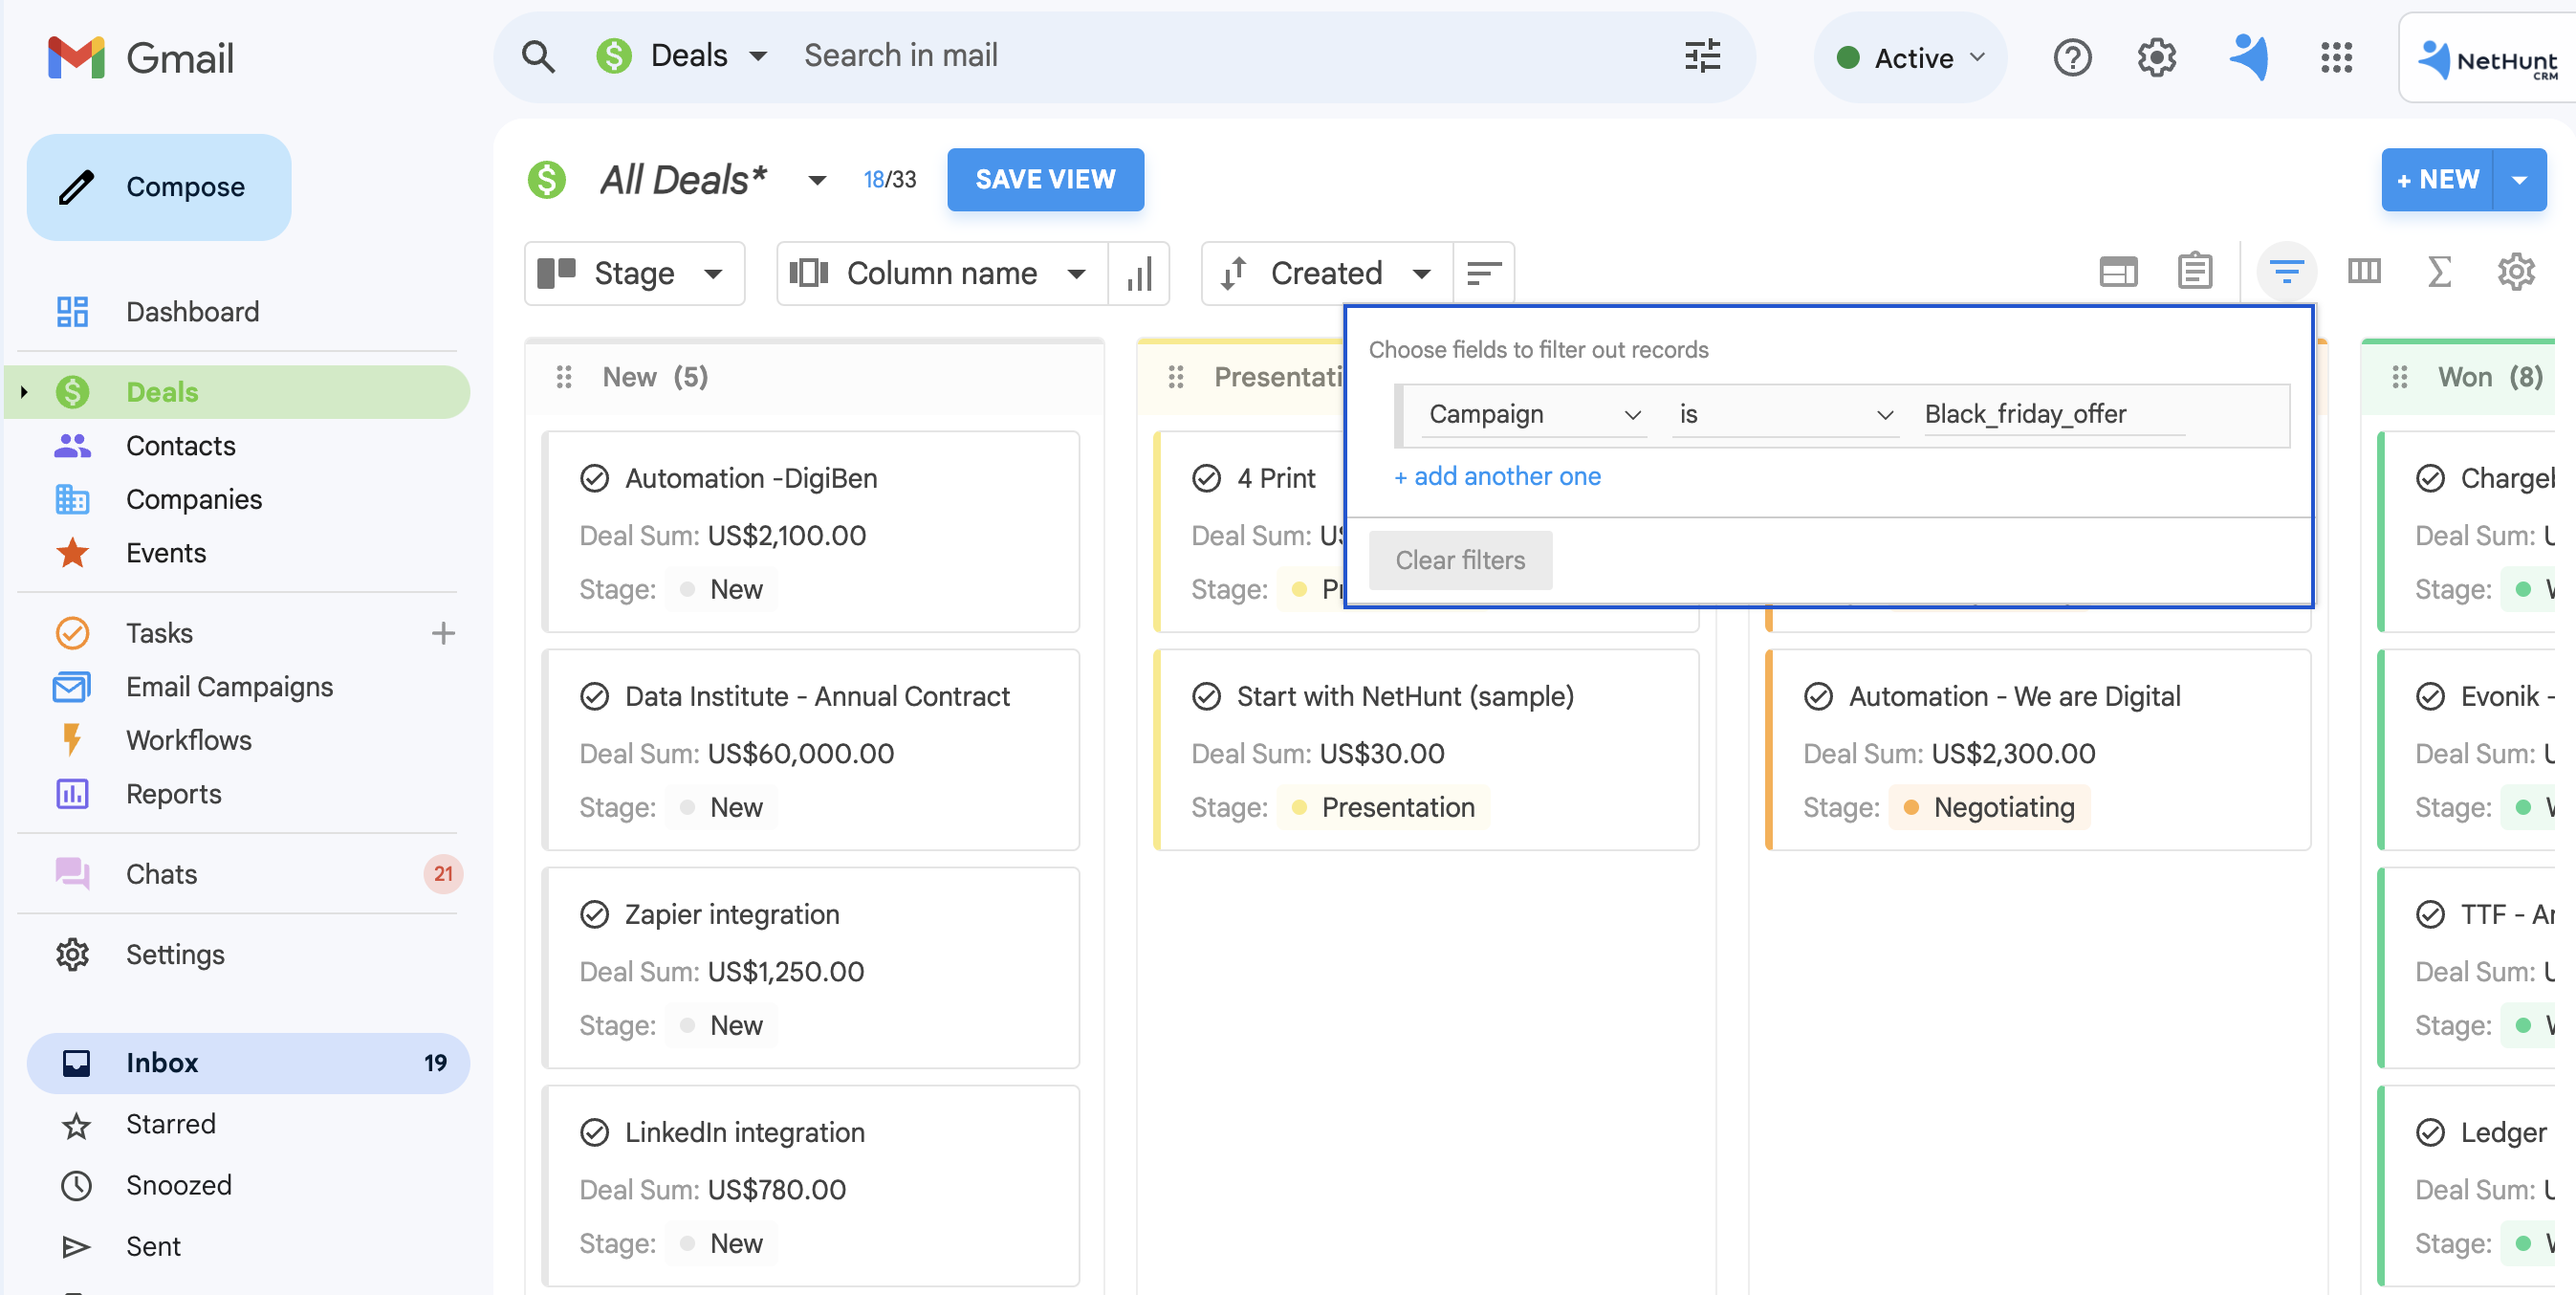The width and height of the screenshot is (2576, 1295).
Task: Expand the Stage grouping dropdown
Action: coord(634,273)
